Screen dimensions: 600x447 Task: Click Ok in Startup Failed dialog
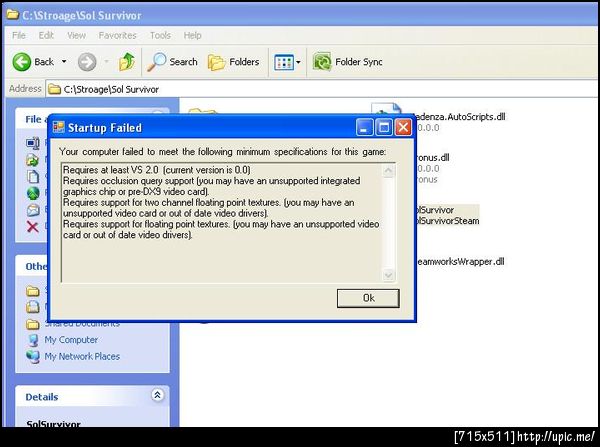click(368, 298)
